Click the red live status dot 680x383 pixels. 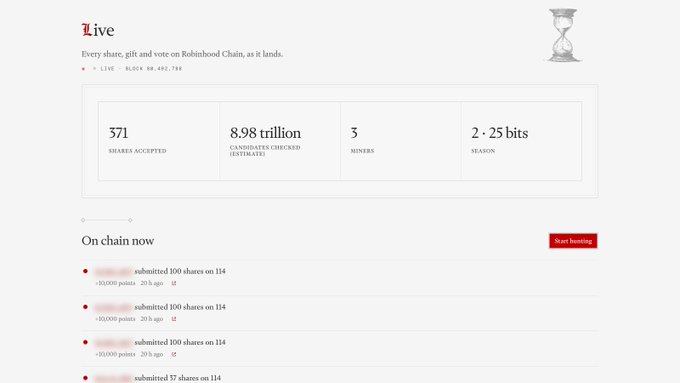coord(83,69)
